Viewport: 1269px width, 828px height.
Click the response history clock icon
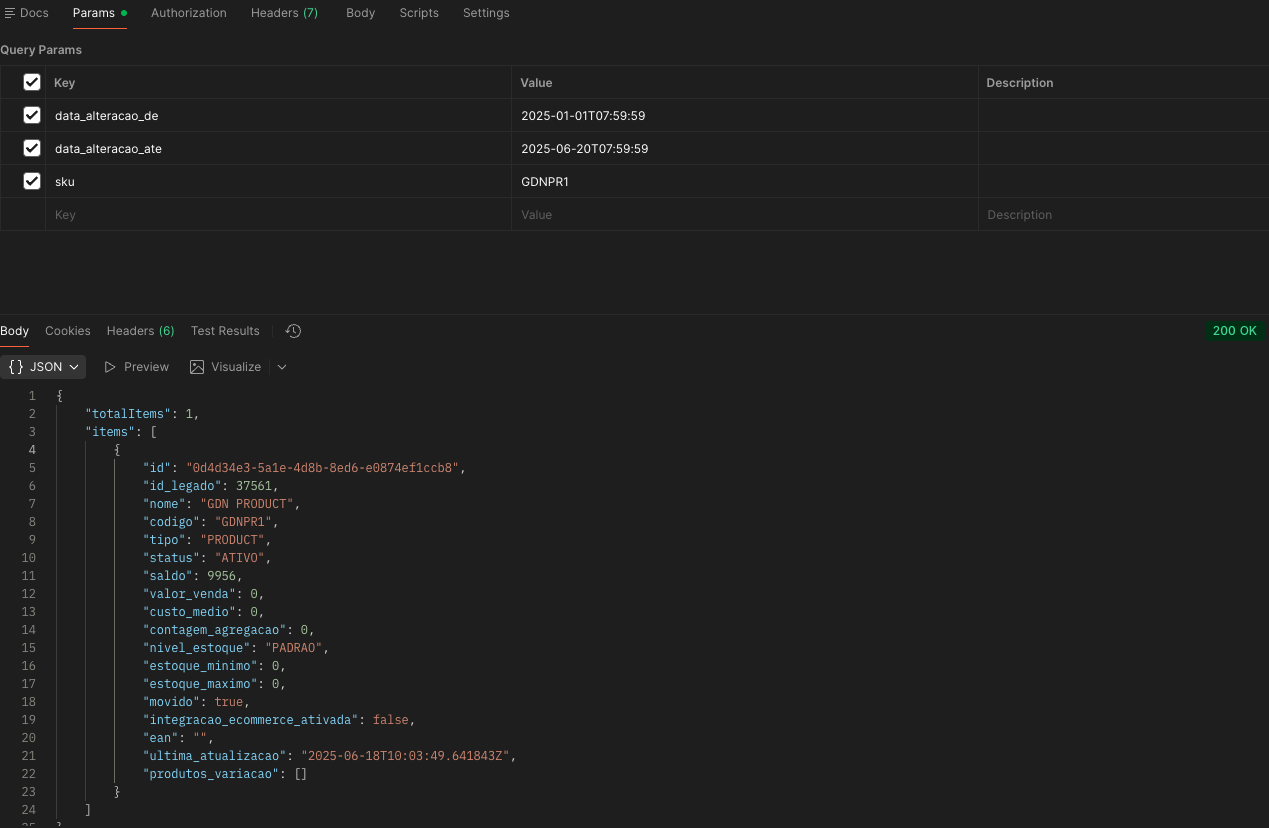[293, 331]
